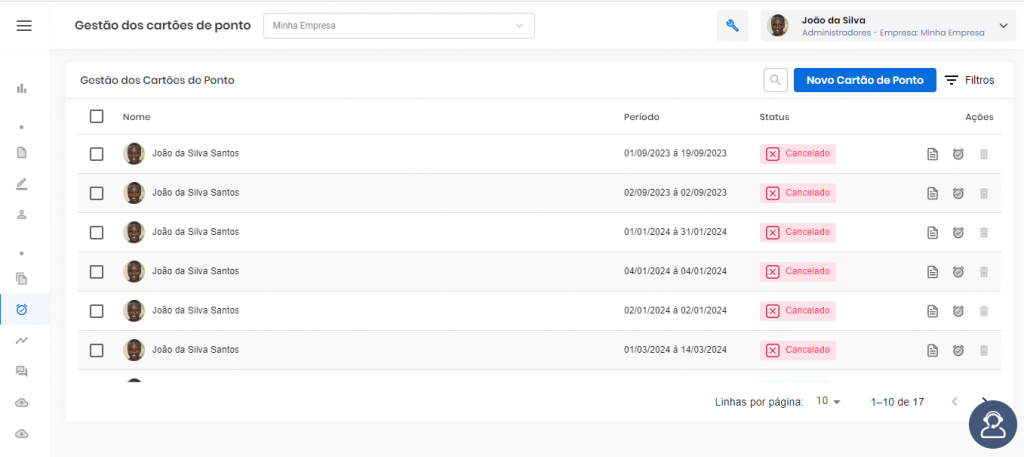1024x457 pixels.
Task: Click clock icon for 02/01/2024 à 02/01/2024 row
Action: (x=958, y=311)
